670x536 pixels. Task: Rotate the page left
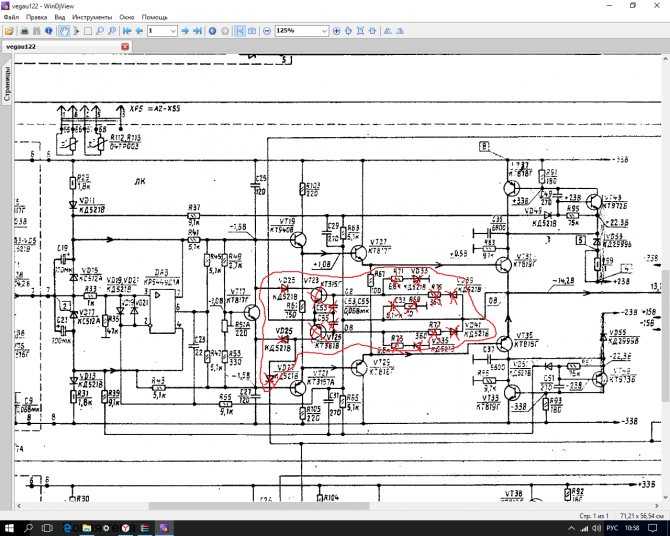coord(388,31)
